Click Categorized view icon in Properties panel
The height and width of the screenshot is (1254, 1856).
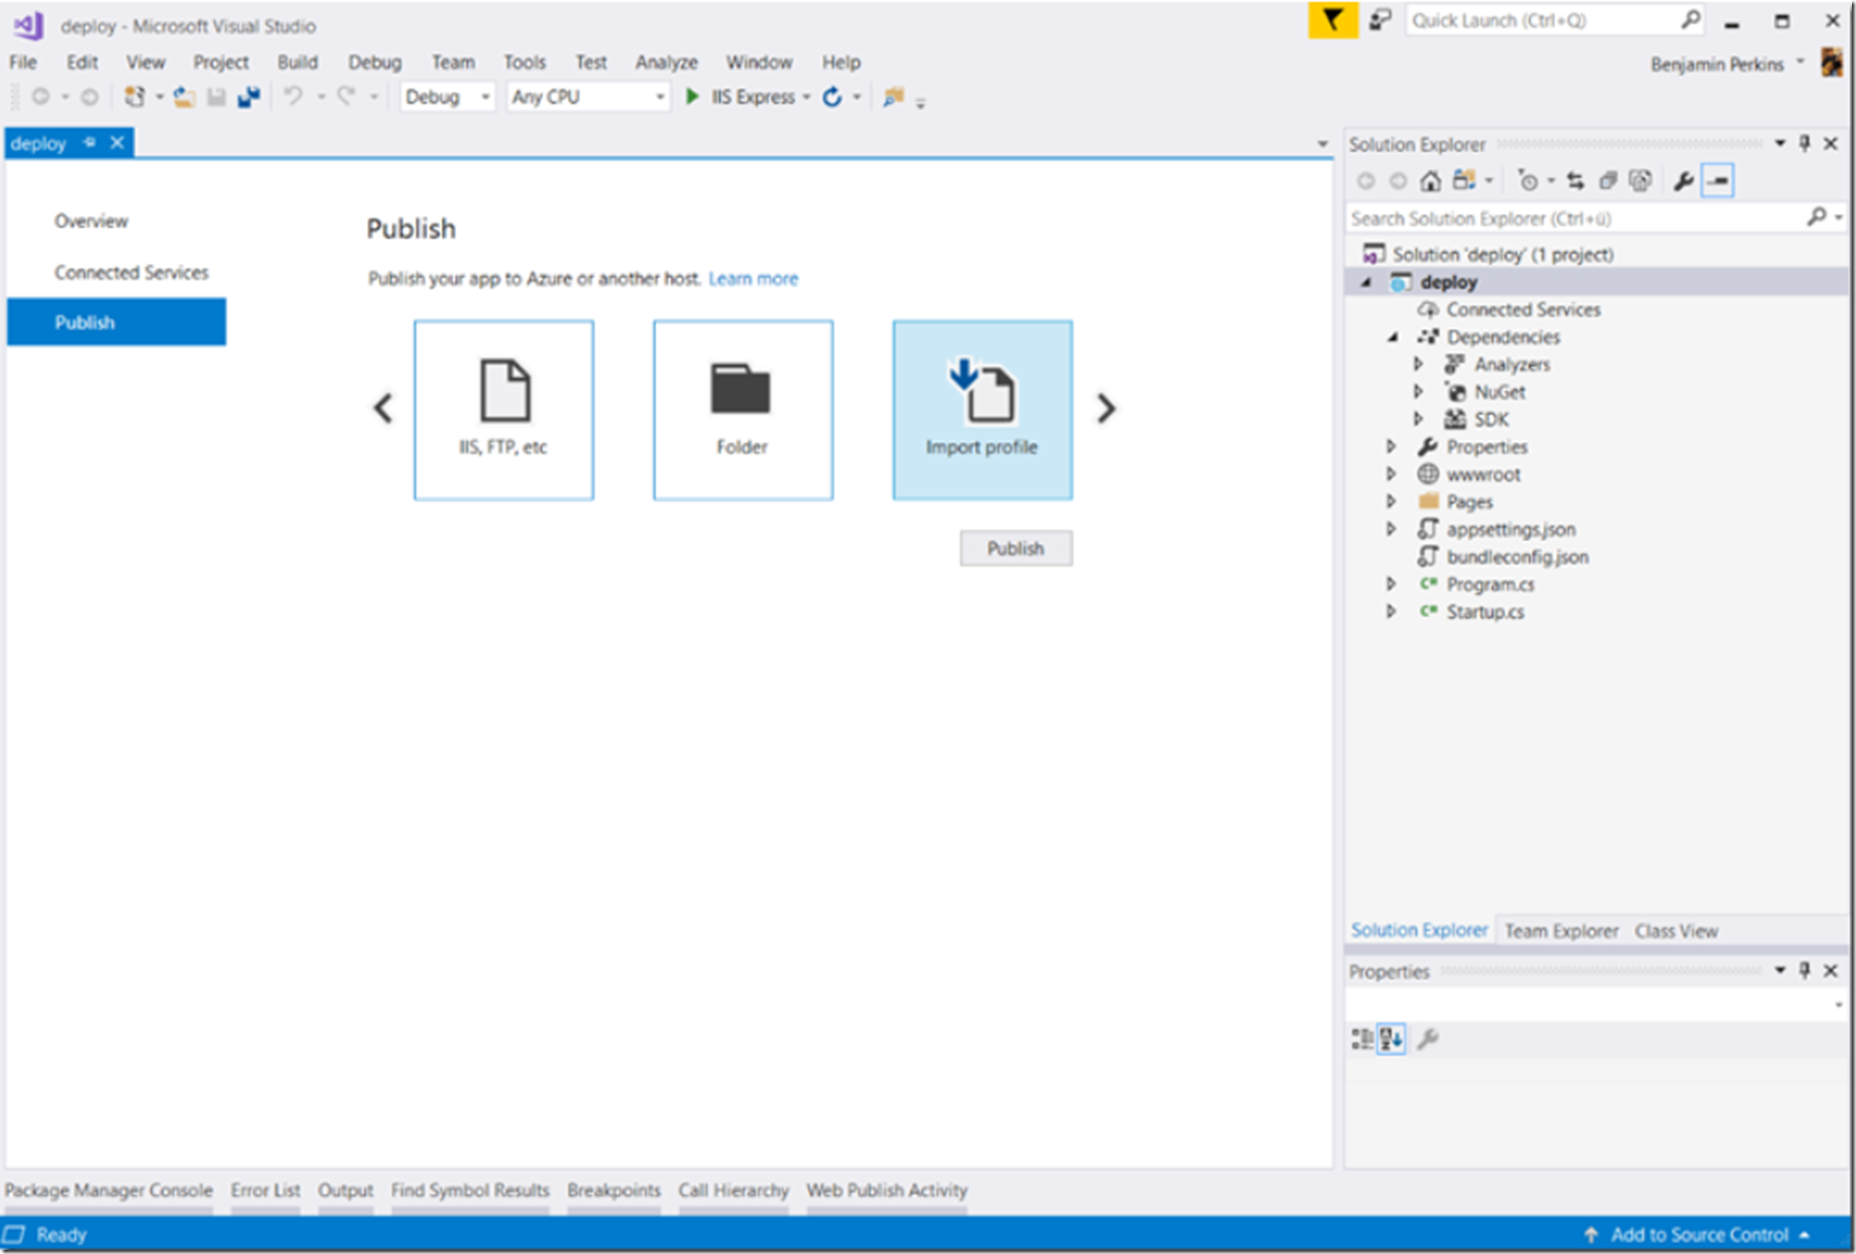1362,1040
